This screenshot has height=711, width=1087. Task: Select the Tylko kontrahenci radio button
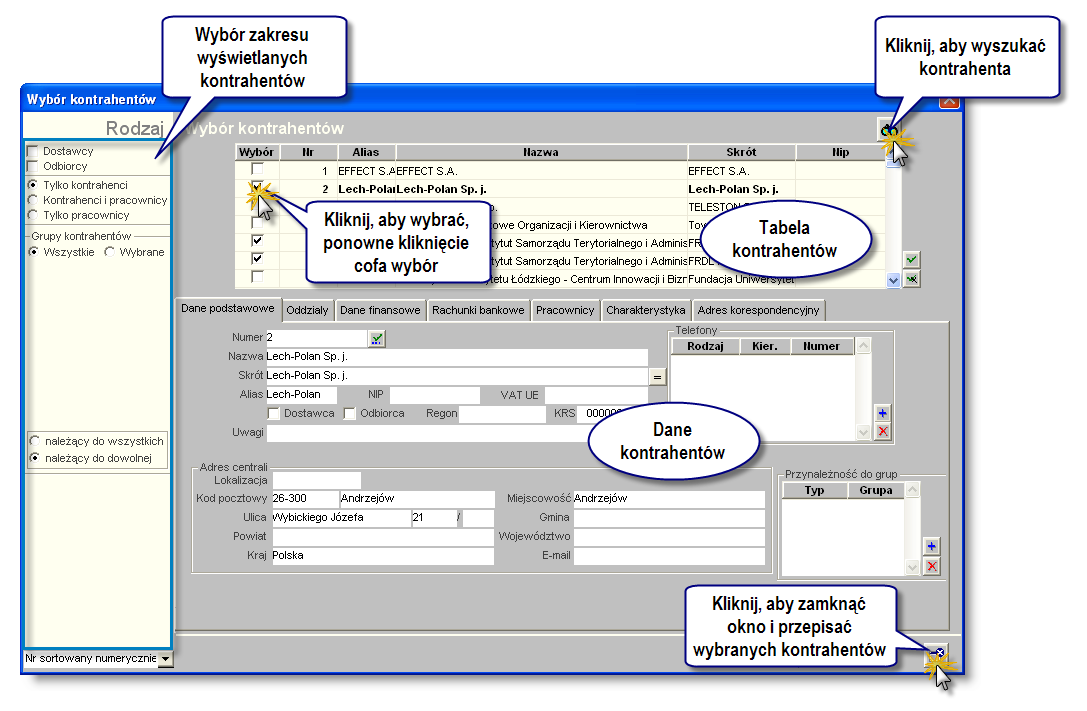pyautogui.click(x=32, y=185)
